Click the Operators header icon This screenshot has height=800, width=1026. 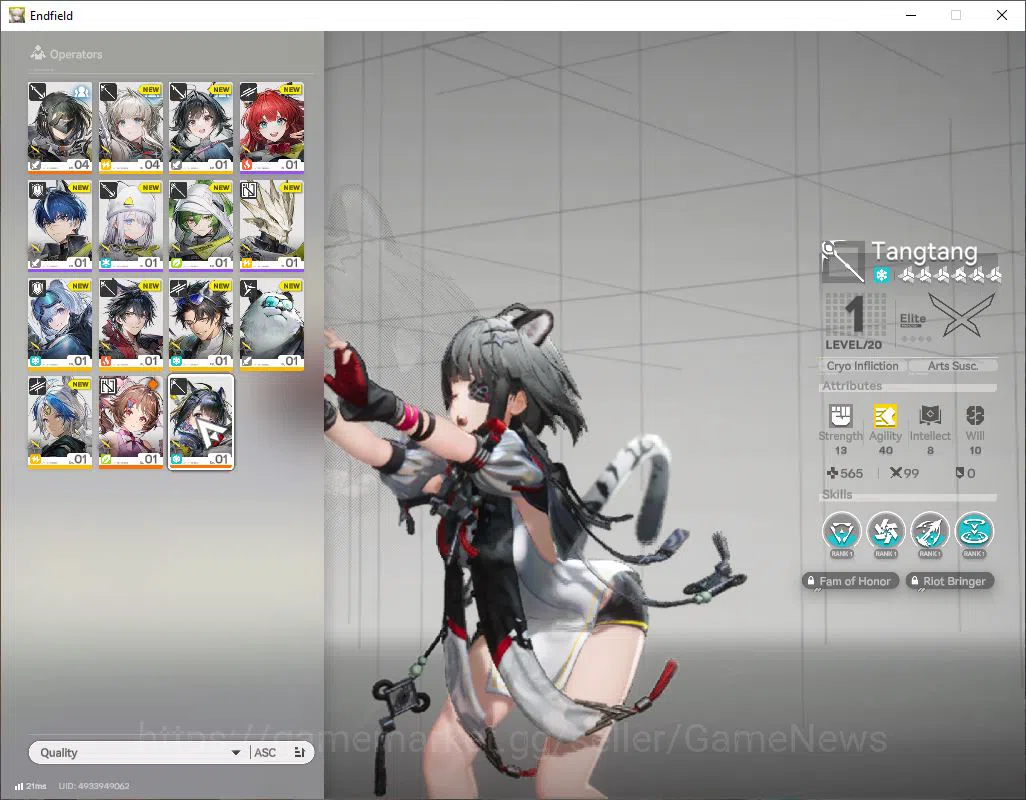pyautogui.click(x=38, y=53)
